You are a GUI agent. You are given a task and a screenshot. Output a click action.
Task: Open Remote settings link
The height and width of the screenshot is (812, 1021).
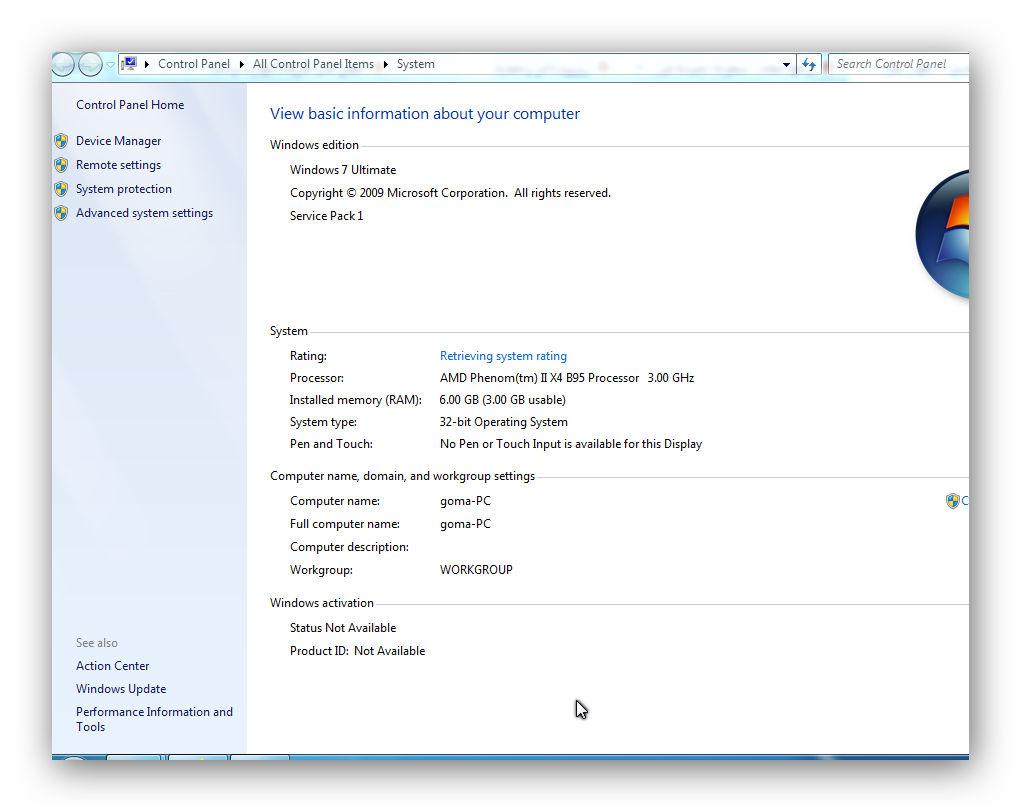[x=119, y=165]
